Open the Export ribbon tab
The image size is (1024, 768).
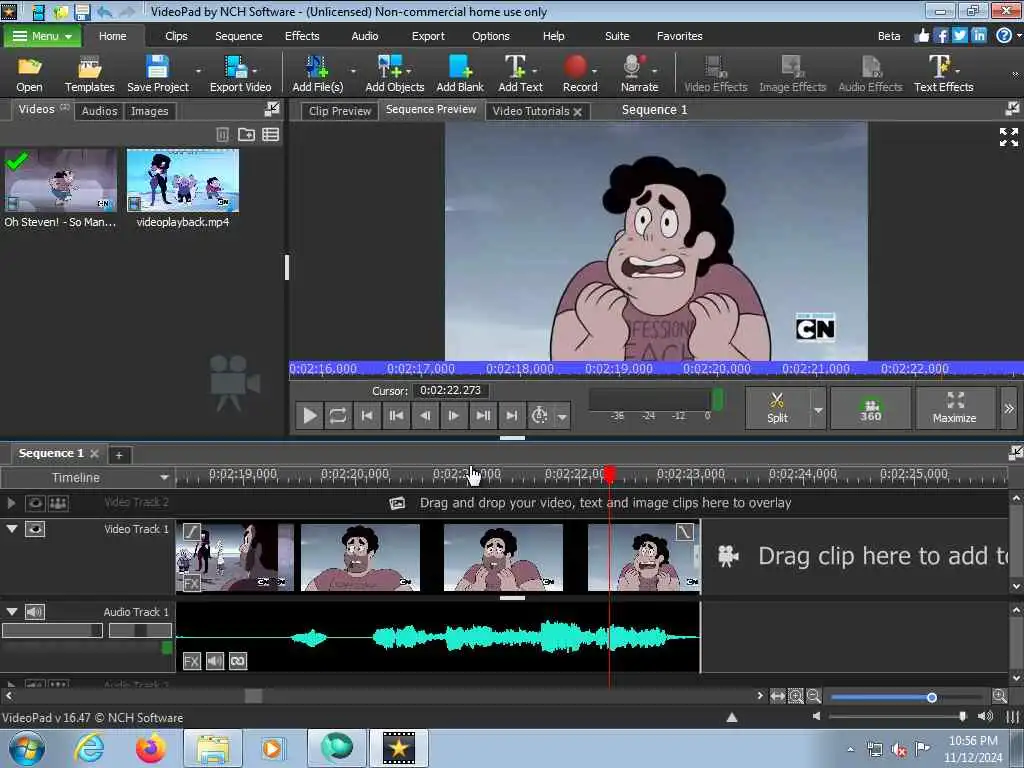point(428,36)
